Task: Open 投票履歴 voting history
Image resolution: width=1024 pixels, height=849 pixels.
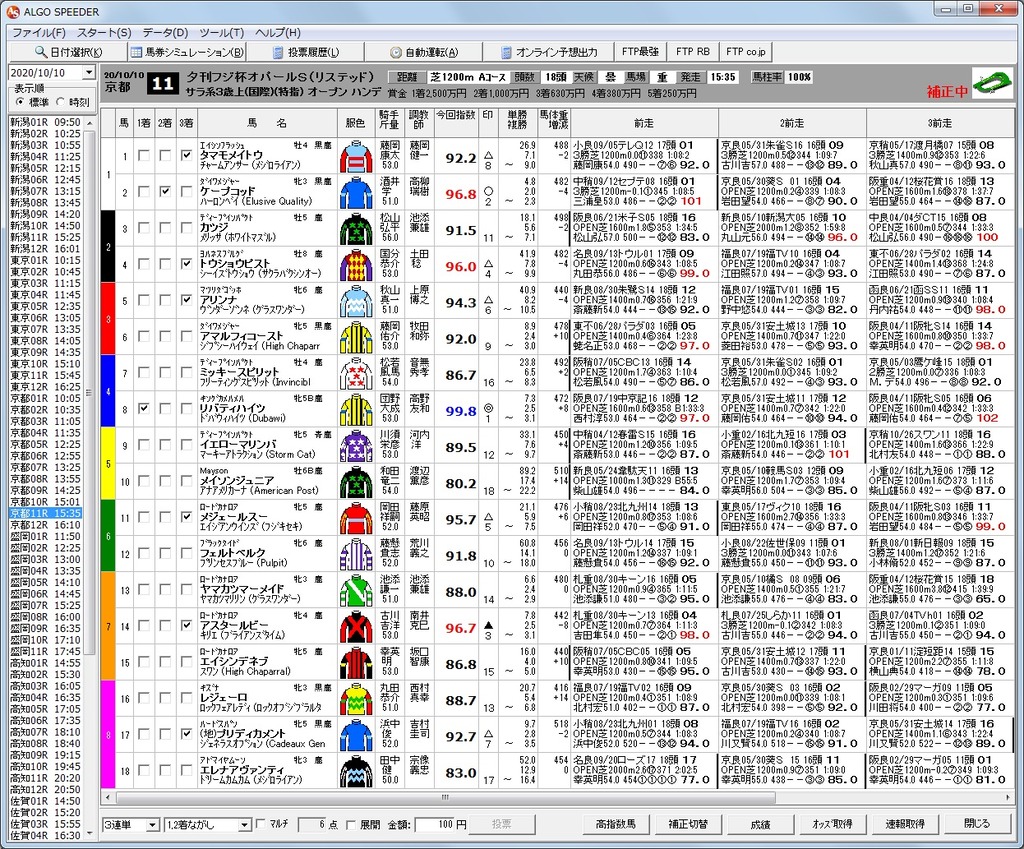Action: 306,52
